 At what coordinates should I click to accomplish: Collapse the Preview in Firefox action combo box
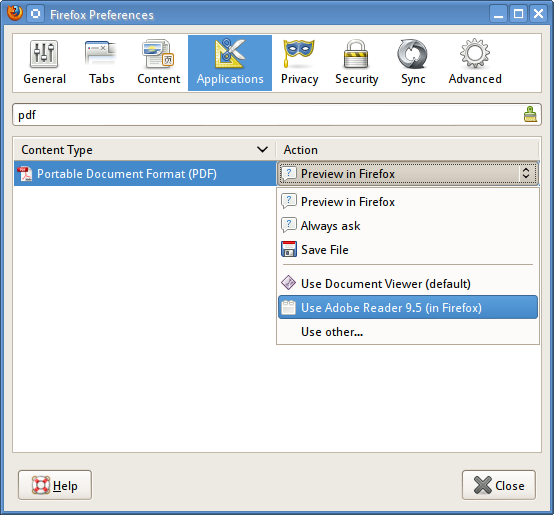pyautogui.click(x=408, y=173)
